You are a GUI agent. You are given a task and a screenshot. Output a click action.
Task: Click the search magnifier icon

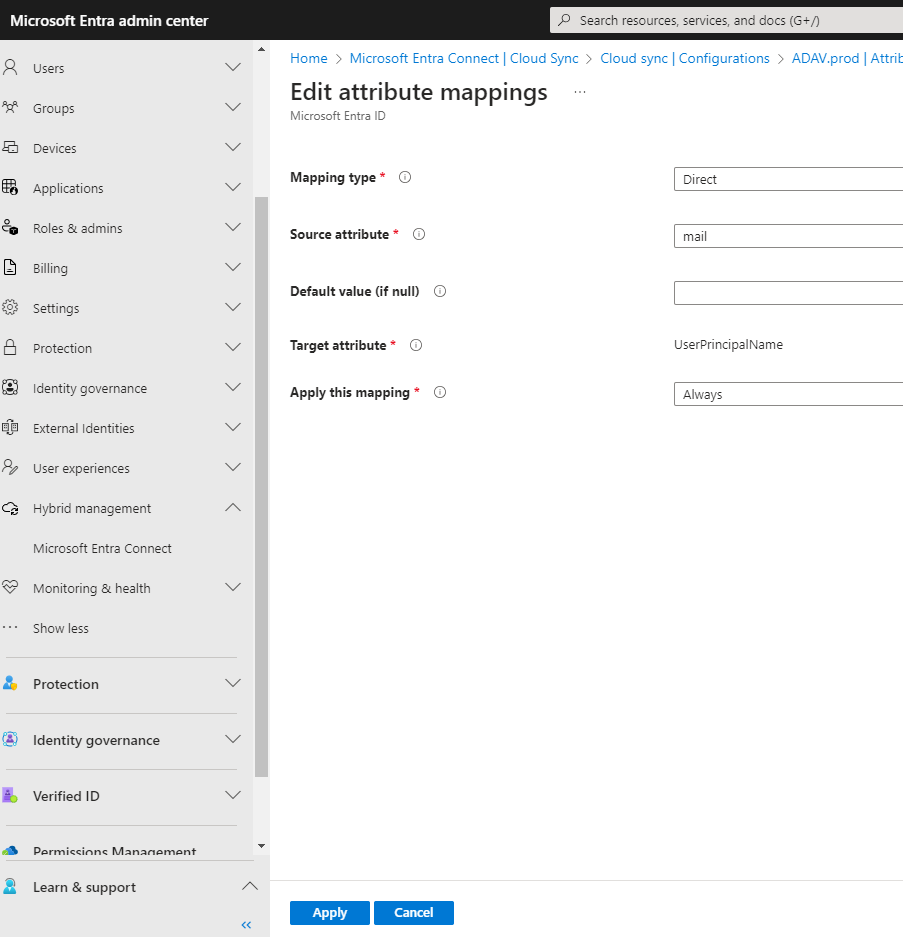click(x=564, y=20)
